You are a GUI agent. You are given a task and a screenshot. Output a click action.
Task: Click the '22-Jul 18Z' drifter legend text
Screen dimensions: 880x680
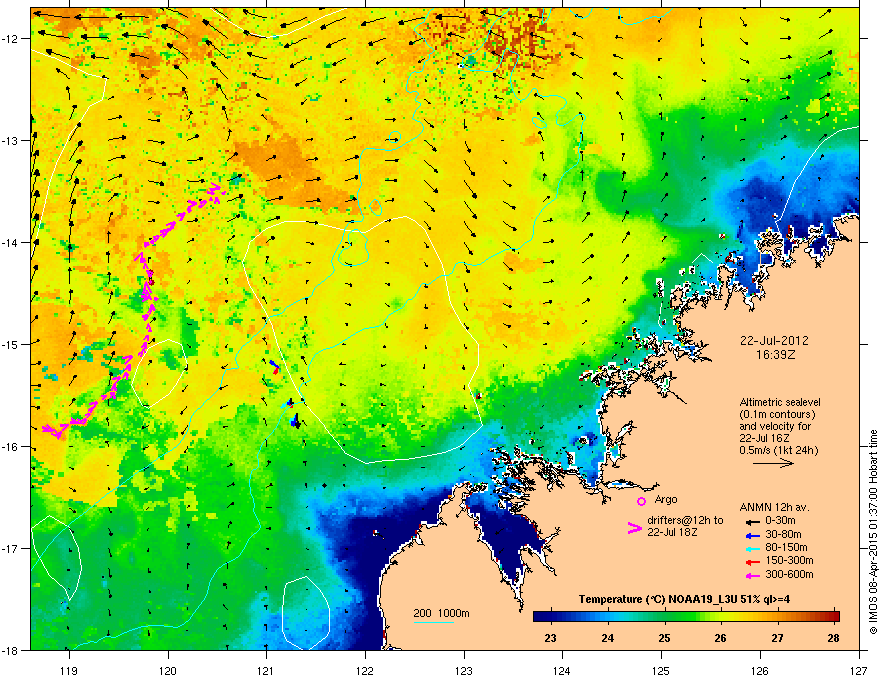click(x=672, y=532)
